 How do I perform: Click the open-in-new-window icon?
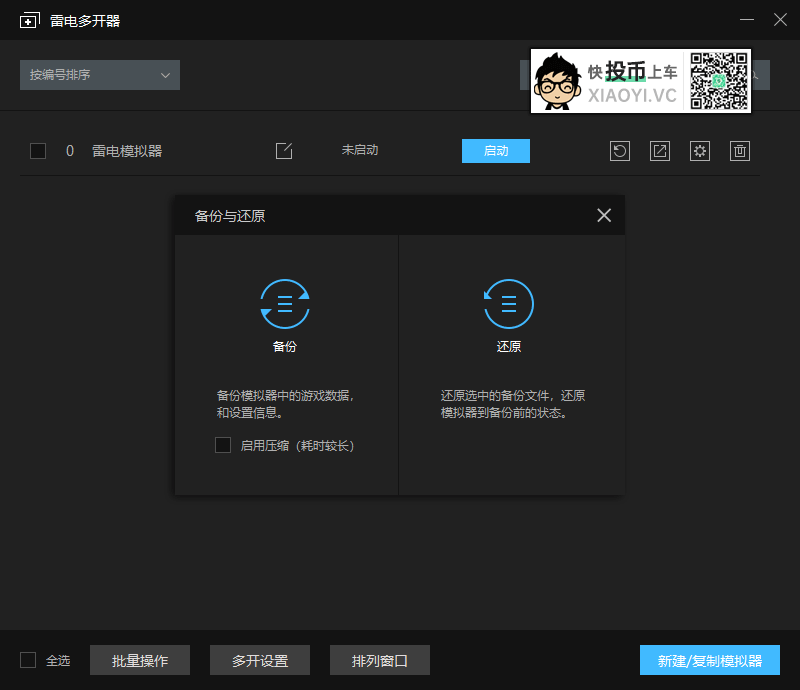click(x=659, y=150)
